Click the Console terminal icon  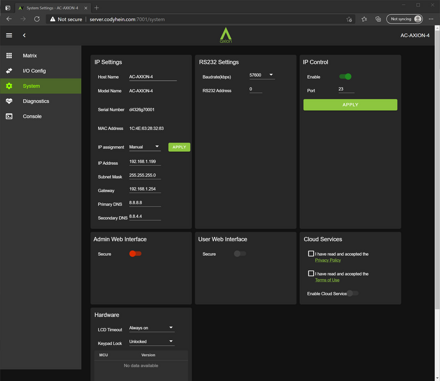tap(9, 116)
